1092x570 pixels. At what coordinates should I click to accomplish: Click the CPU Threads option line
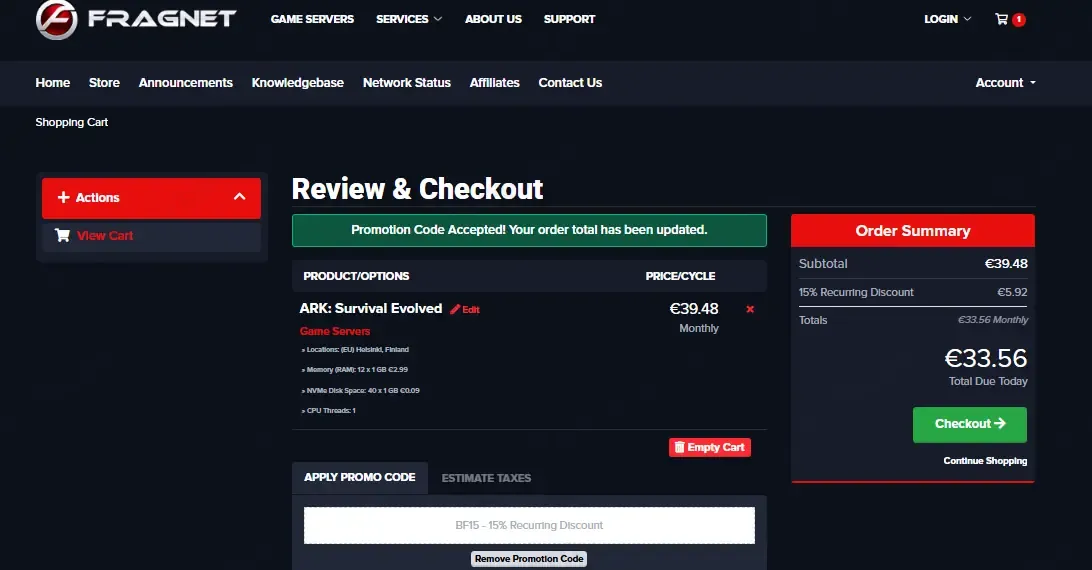(328, 410)
